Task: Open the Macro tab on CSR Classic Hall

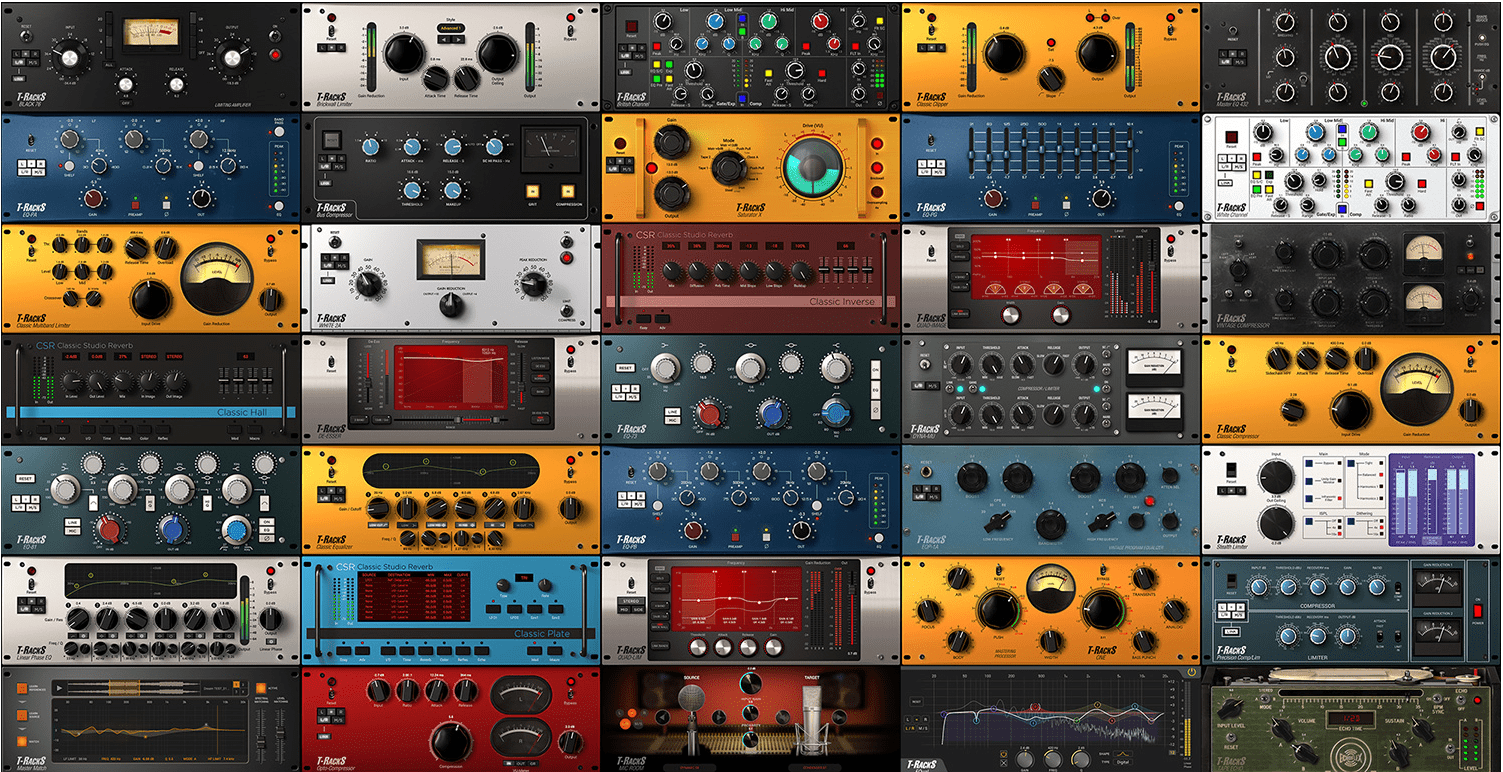Action: [256, 432]
